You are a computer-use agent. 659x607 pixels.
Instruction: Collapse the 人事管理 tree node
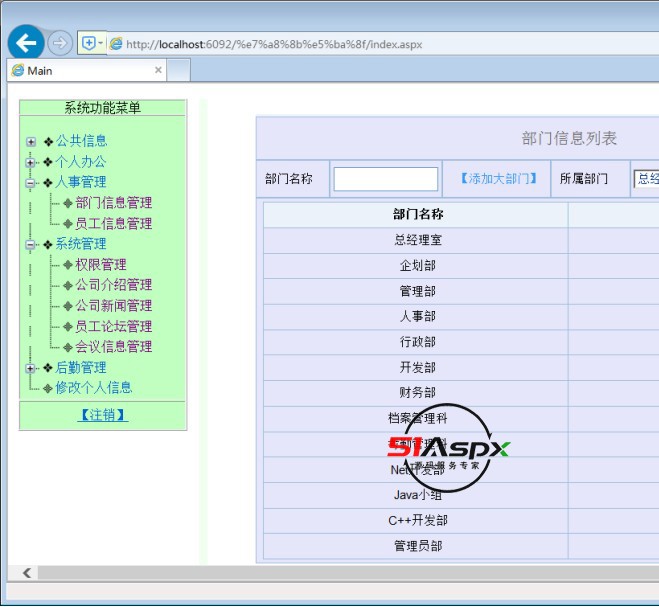pos(31,183)
